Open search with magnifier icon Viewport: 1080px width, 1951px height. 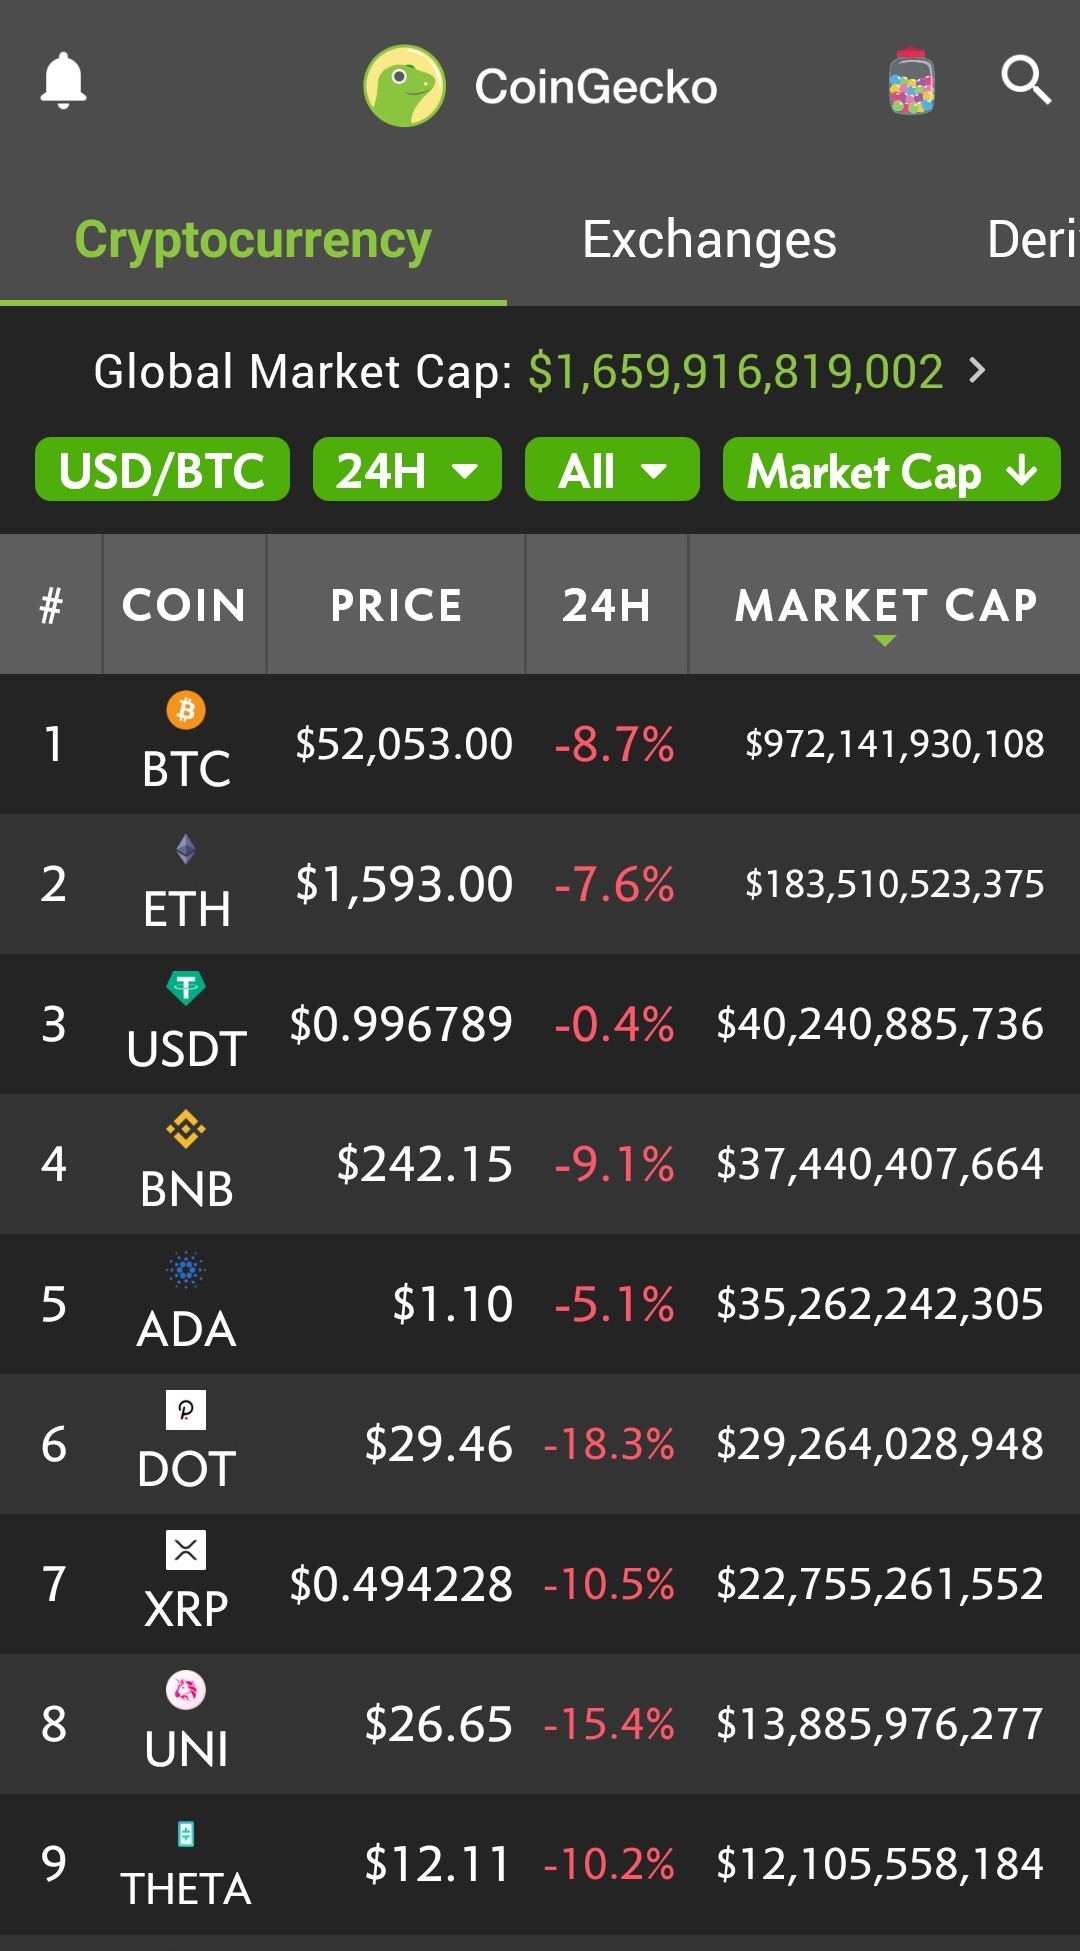pyautogui.click(x=1026, y=80)
